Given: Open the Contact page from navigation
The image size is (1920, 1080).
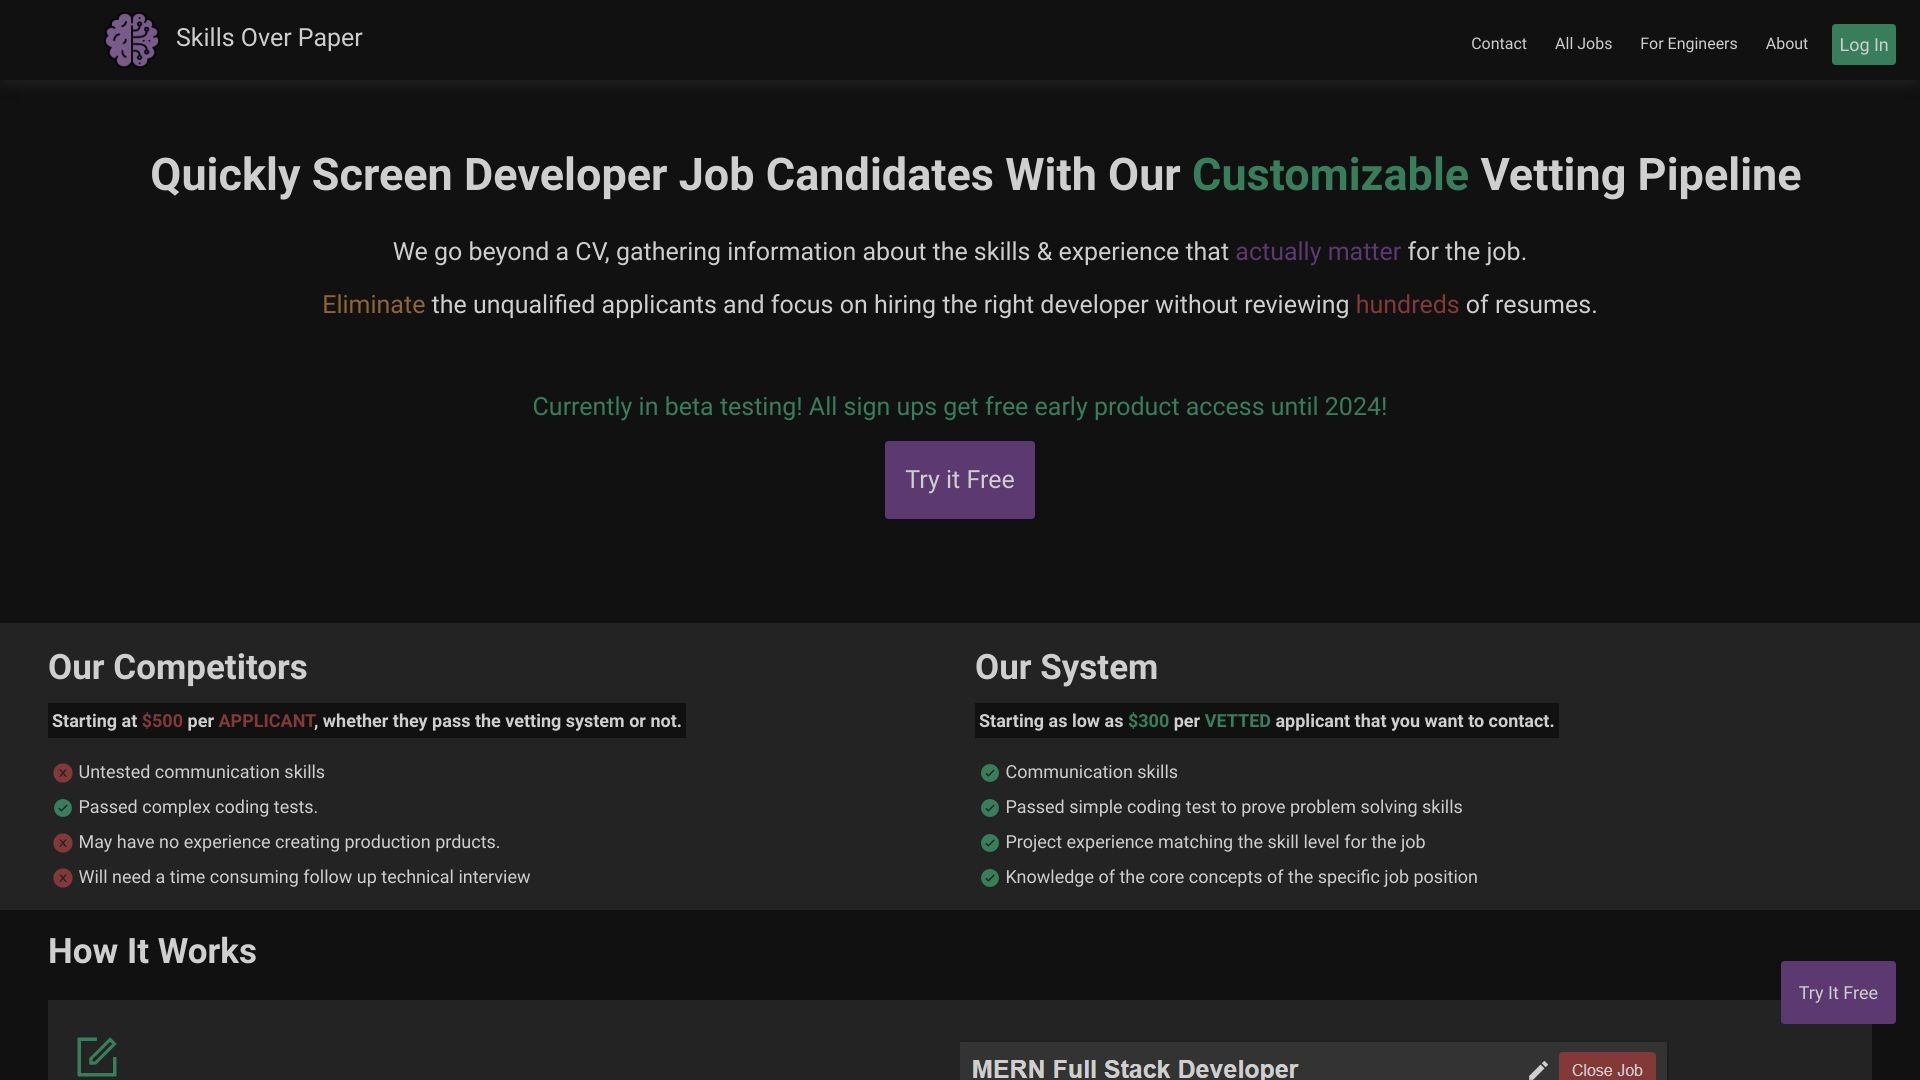Looking at the screenshot, I should (x=1498, y=44).
